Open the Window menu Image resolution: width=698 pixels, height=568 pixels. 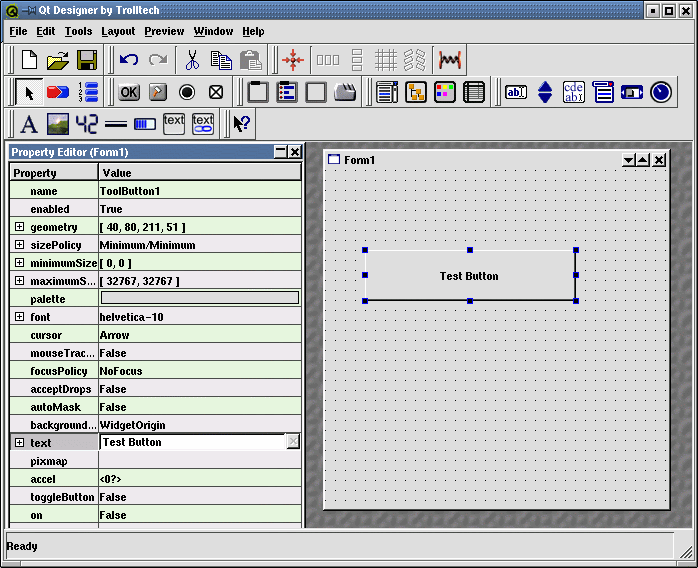(213, 32)
